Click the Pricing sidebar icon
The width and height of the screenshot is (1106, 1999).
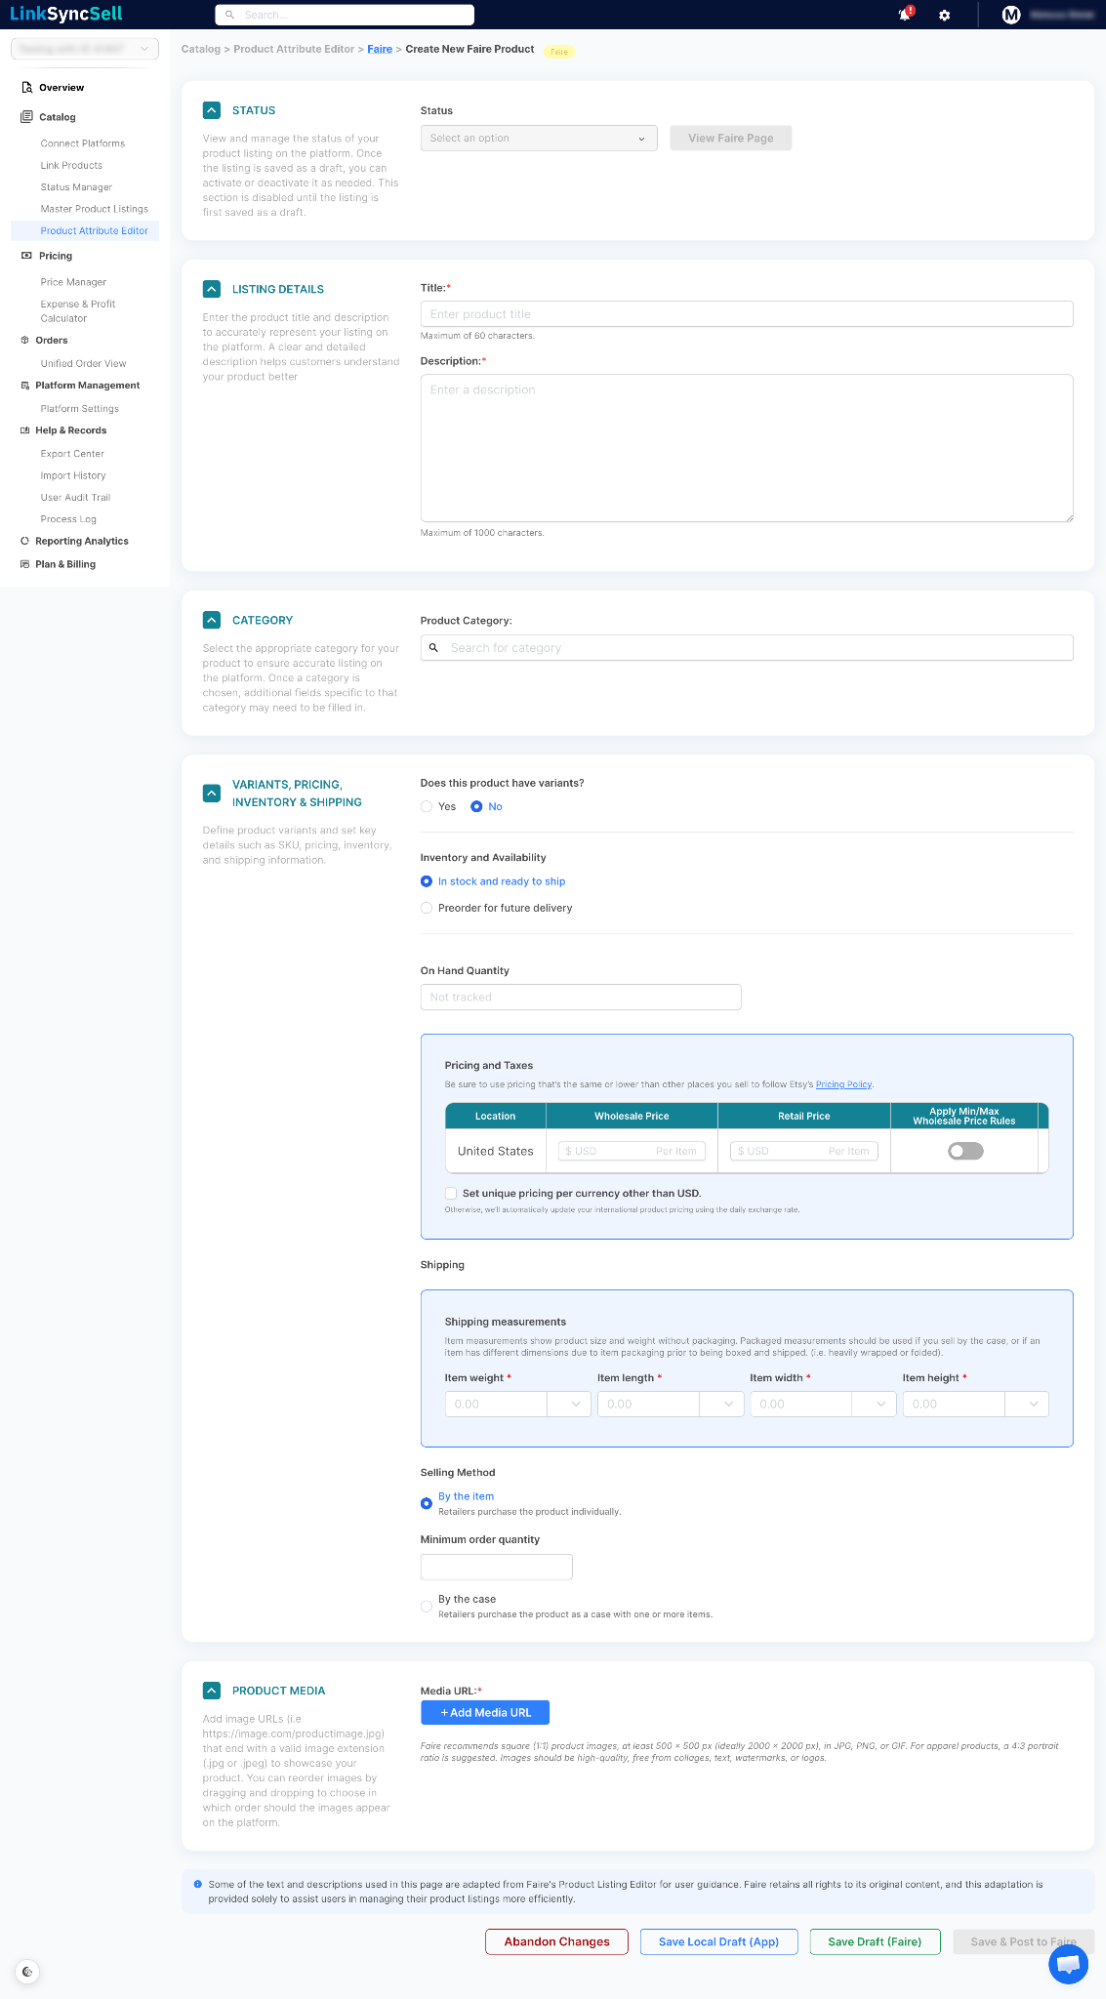26,256
